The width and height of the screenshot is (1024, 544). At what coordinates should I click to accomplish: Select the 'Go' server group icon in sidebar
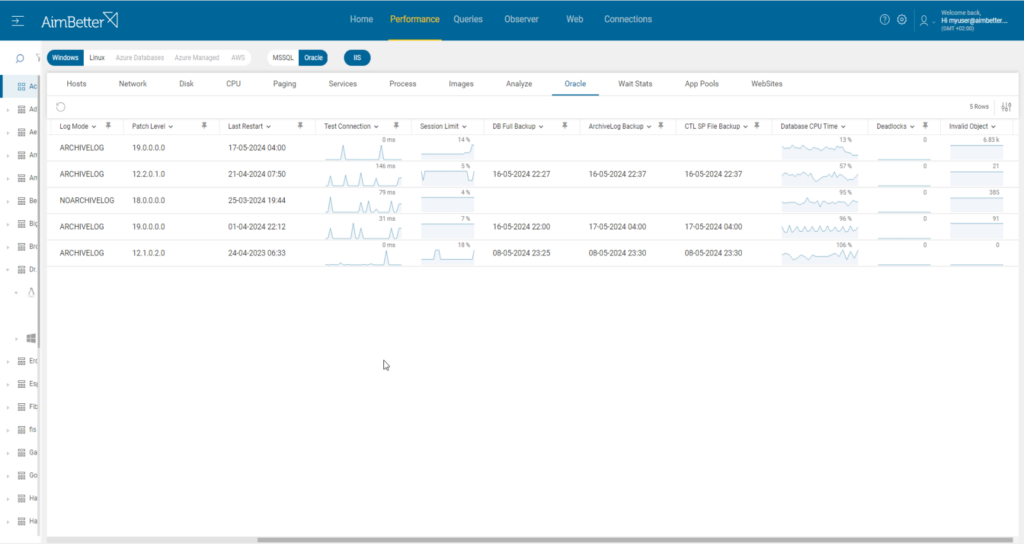(x=22, y=475)
